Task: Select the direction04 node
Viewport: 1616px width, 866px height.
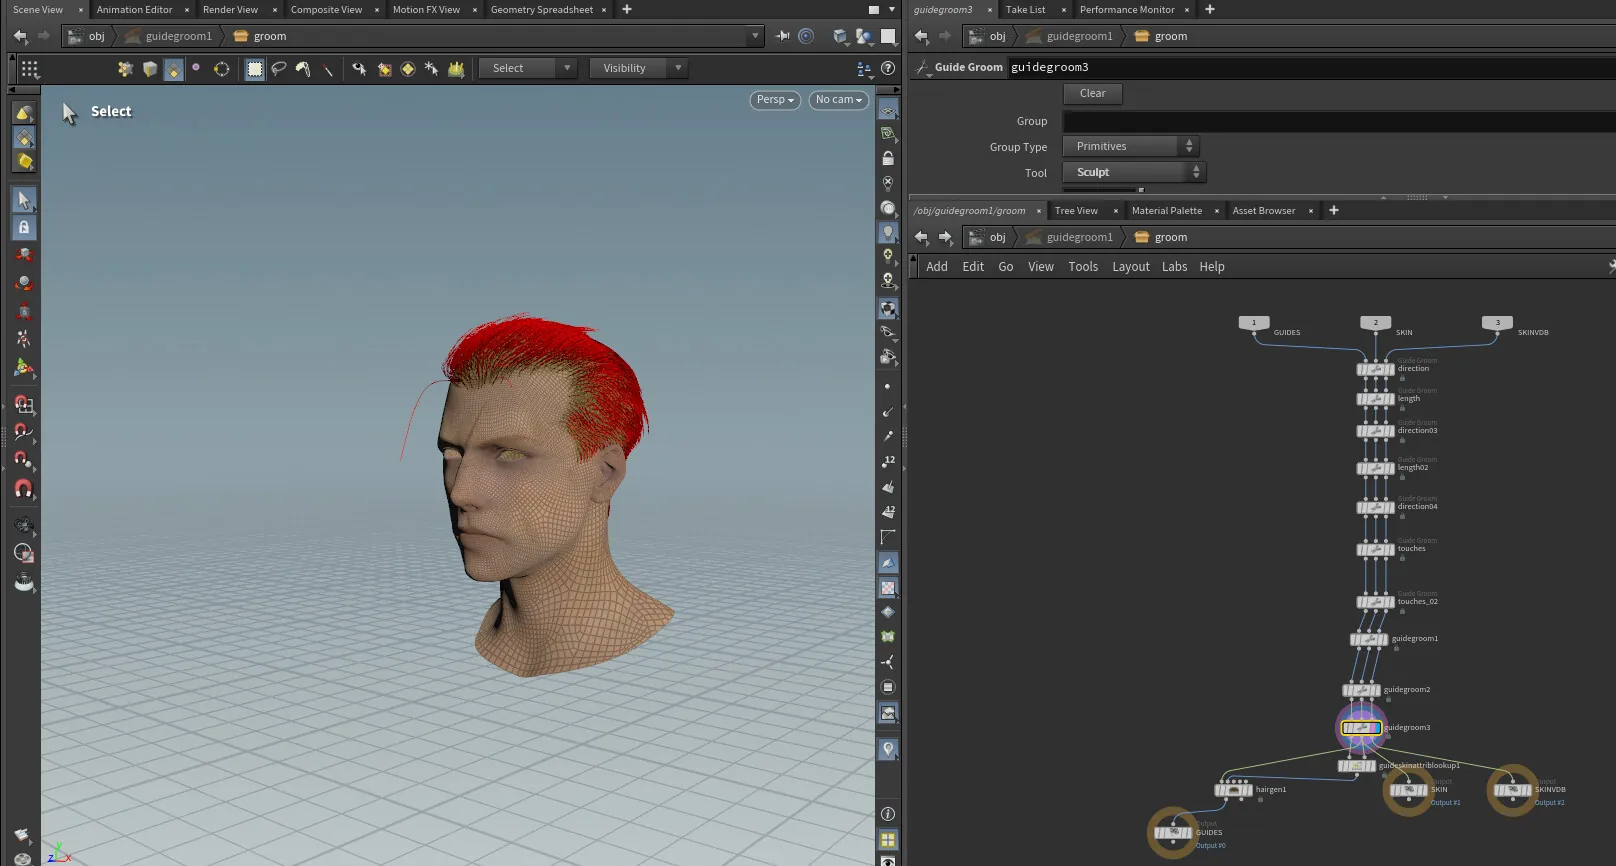Action: (x=1376, y=507)
